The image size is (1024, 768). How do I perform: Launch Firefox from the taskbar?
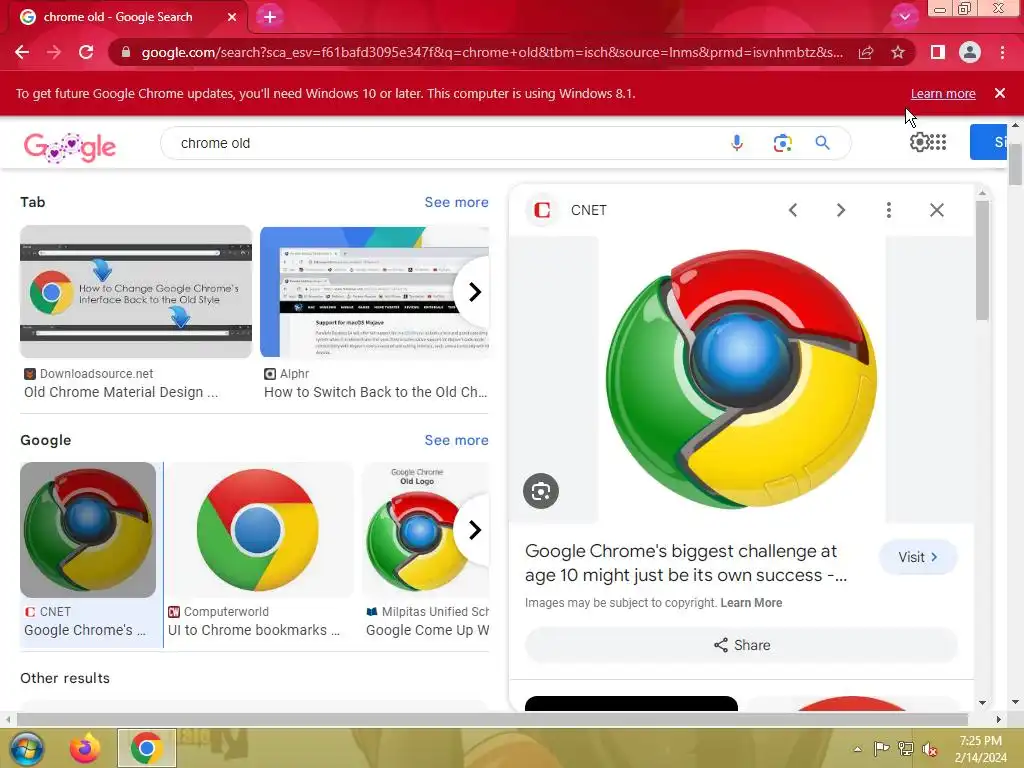point(85,748)
